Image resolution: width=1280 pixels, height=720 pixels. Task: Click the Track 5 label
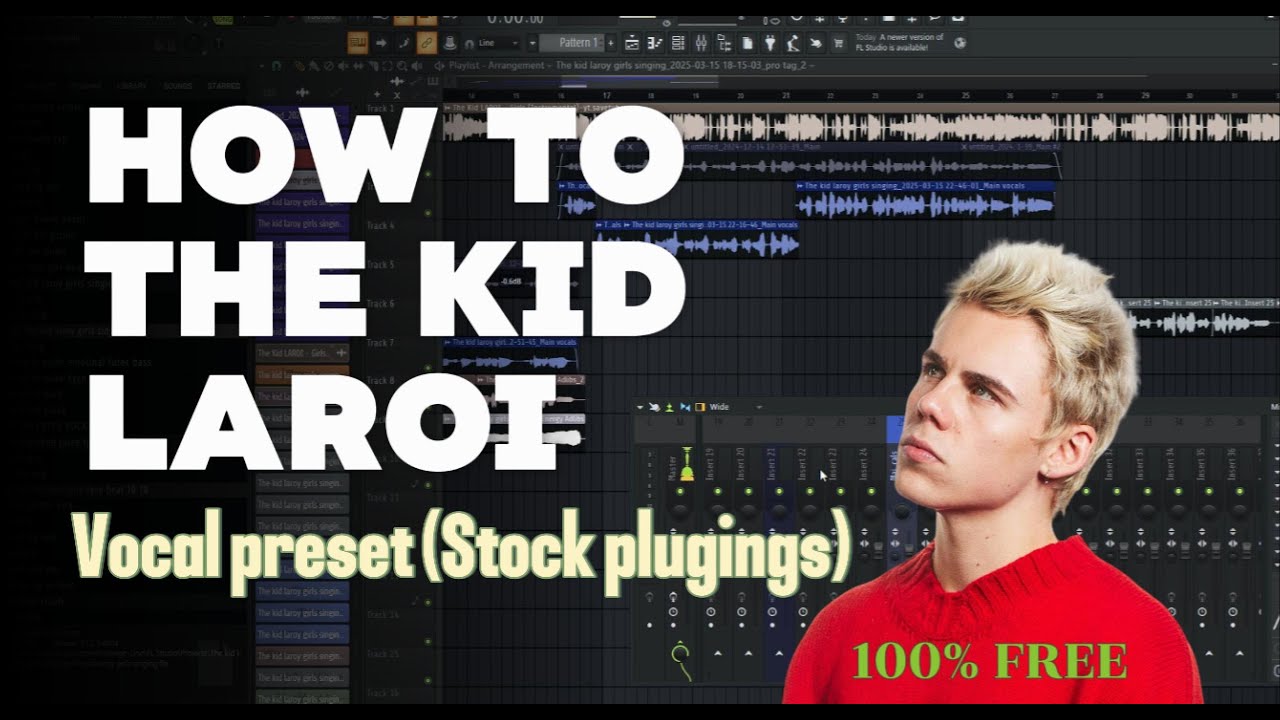pyautogui.click(x=379, y=264)
